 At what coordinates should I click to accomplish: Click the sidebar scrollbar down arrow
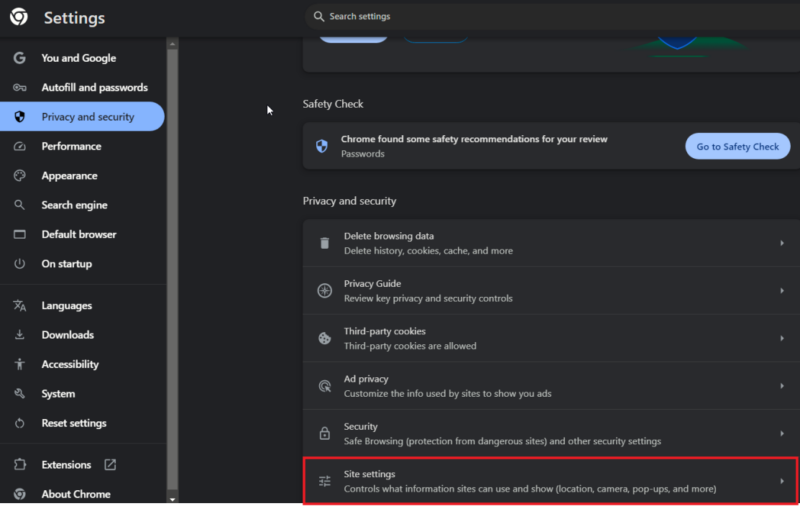pyautogui.click(x=172, y=499)
